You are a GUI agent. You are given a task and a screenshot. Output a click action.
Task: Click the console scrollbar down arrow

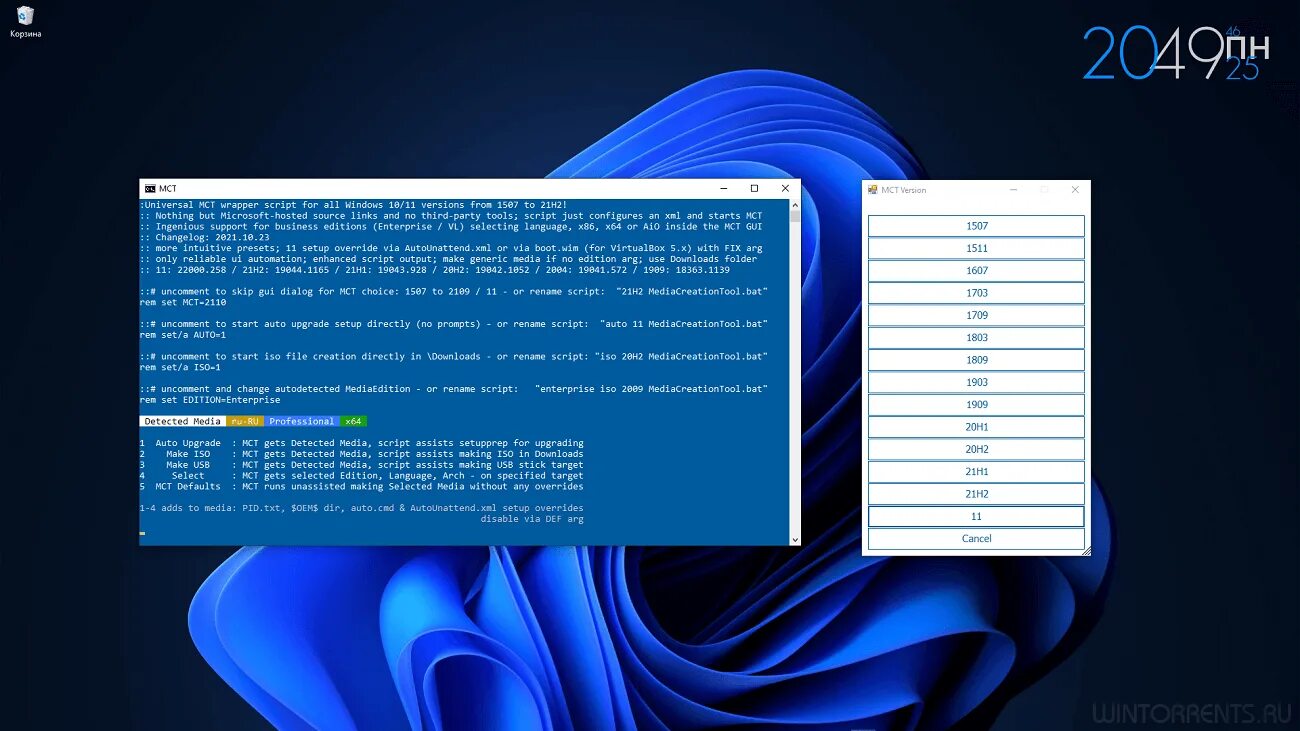795,540
